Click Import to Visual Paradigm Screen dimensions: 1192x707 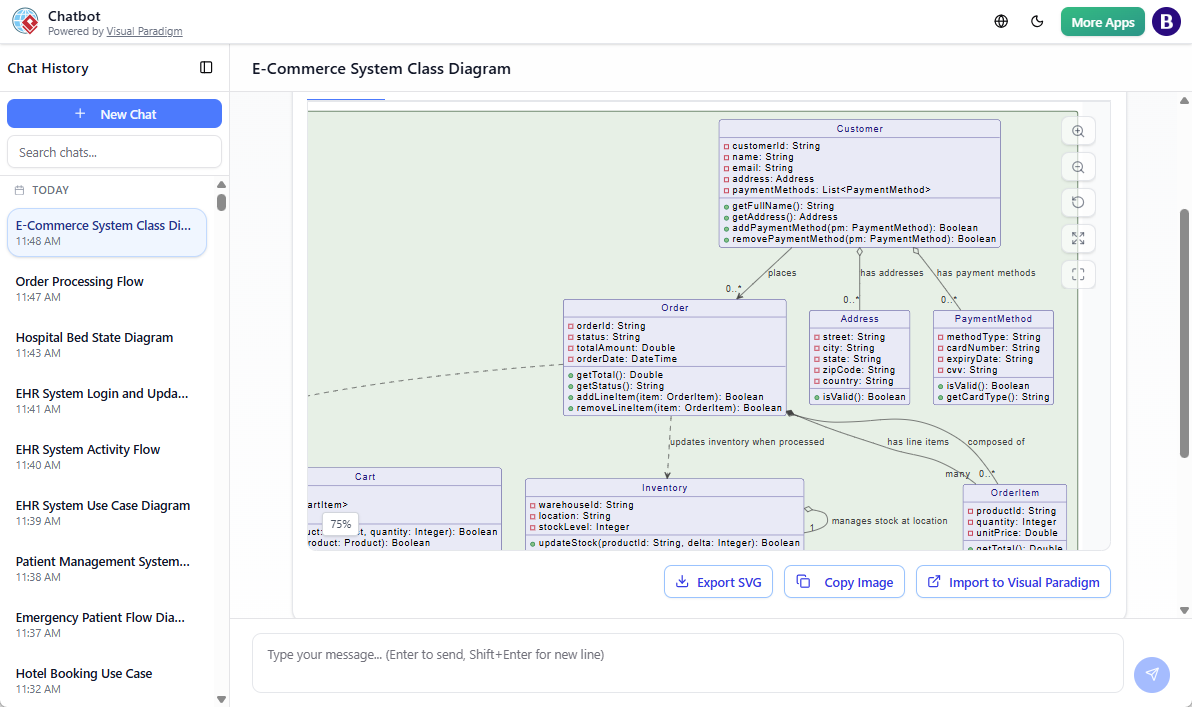point(1013,581)
